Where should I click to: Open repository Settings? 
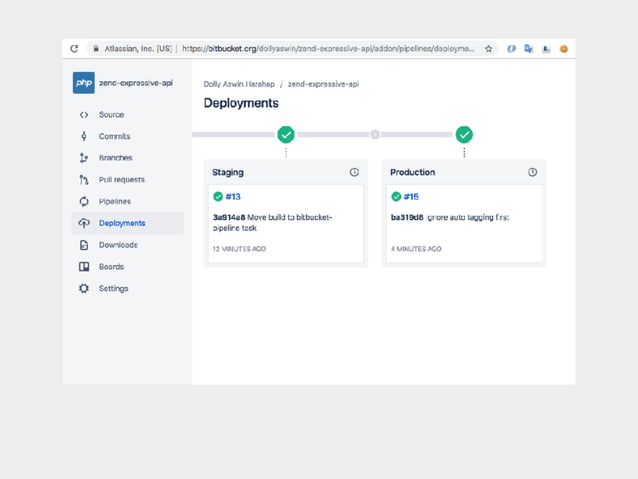[113, 289]
